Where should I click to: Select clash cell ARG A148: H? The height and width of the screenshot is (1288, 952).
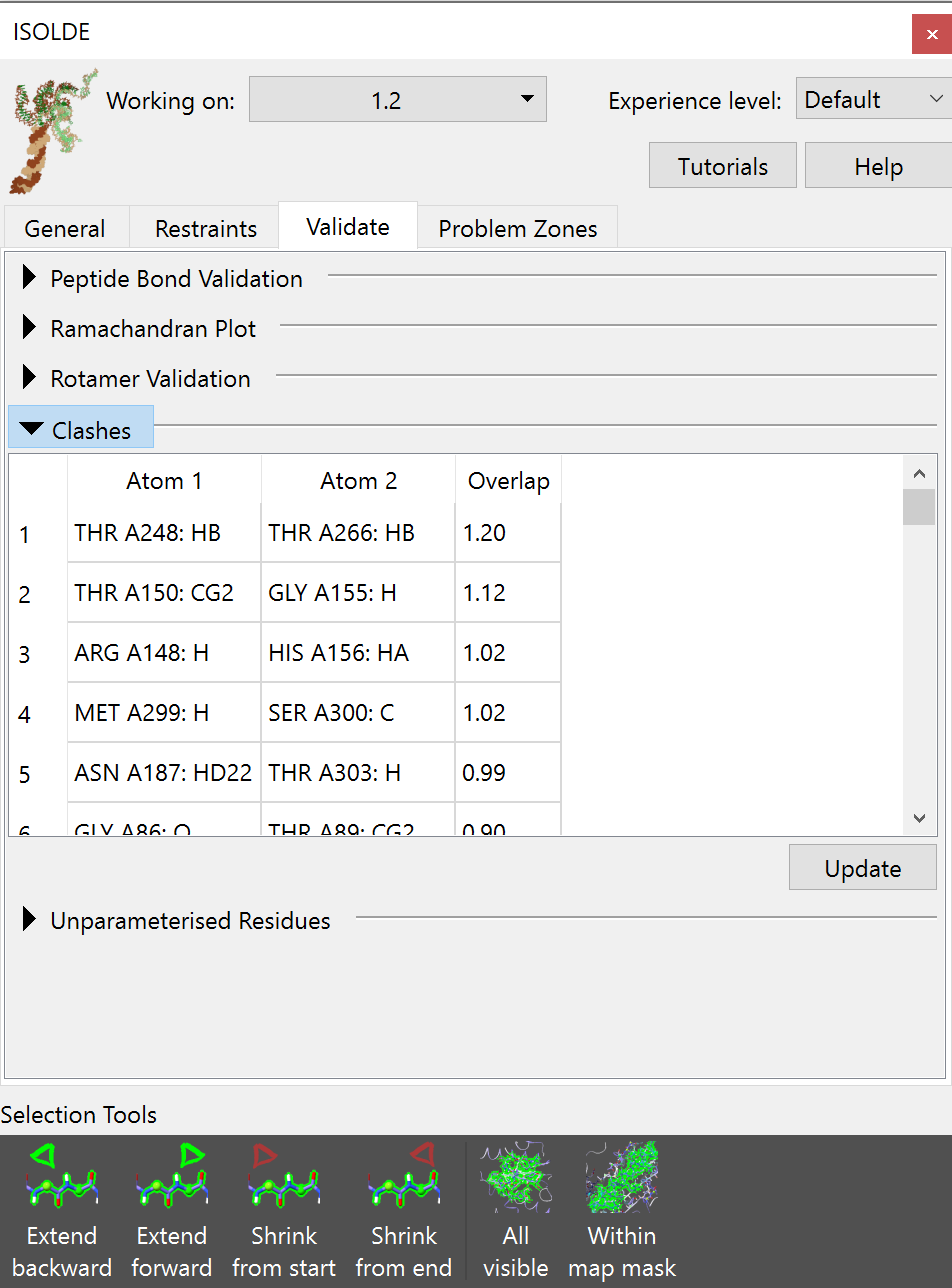pos(164,652)
